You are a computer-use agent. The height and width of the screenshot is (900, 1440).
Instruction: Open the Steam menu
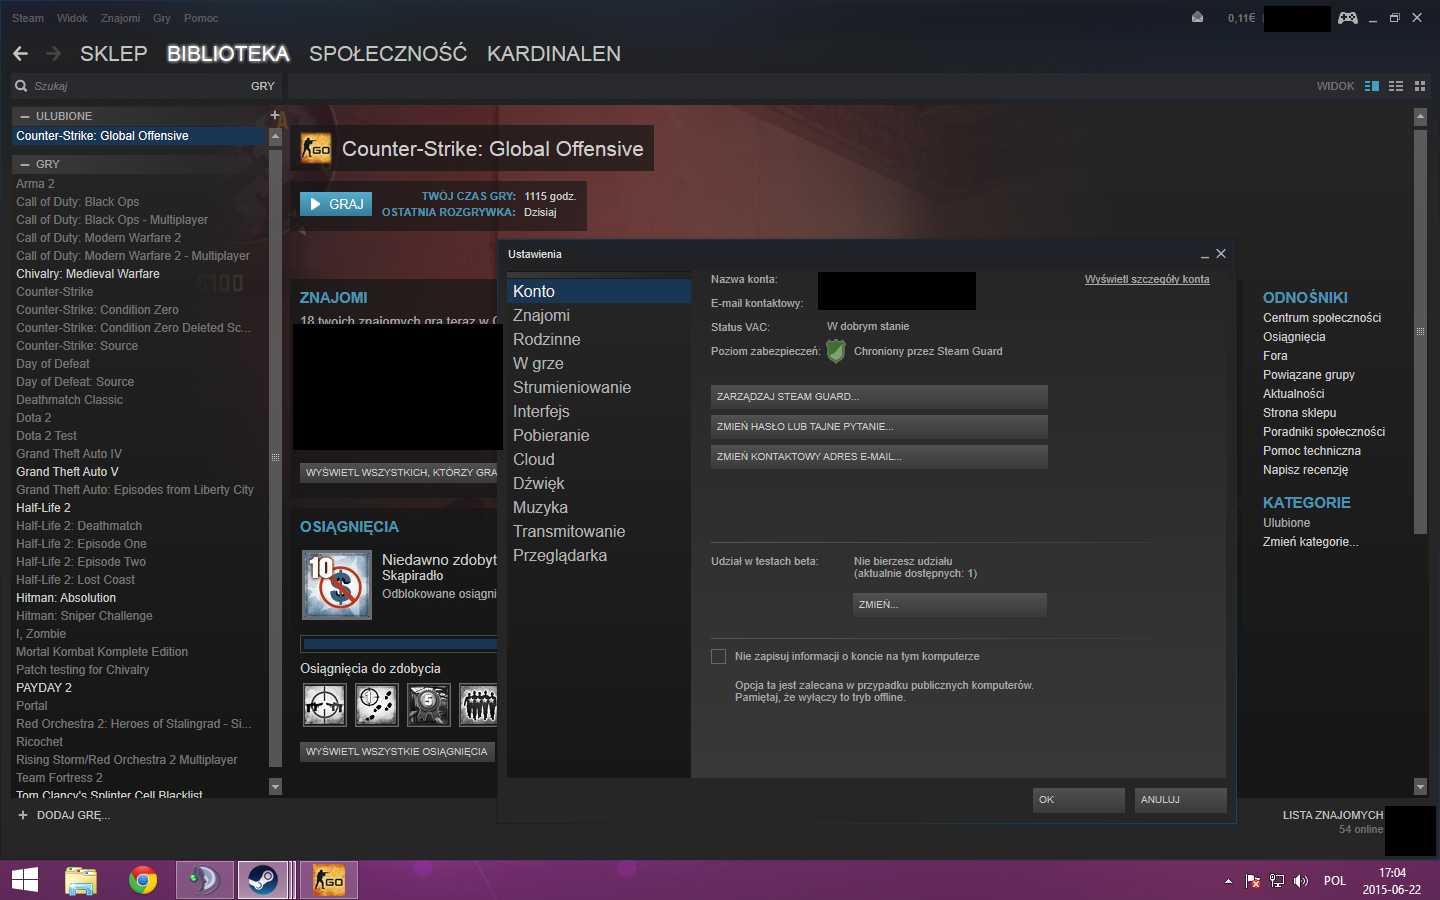coord(28,18)
